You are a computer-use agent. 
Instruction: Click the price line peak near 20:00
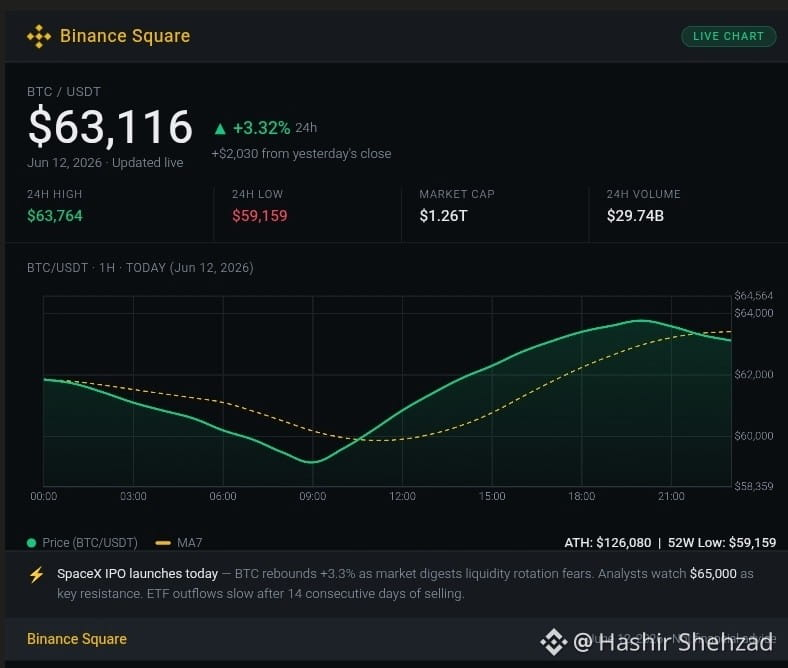[x=641, y=321]
